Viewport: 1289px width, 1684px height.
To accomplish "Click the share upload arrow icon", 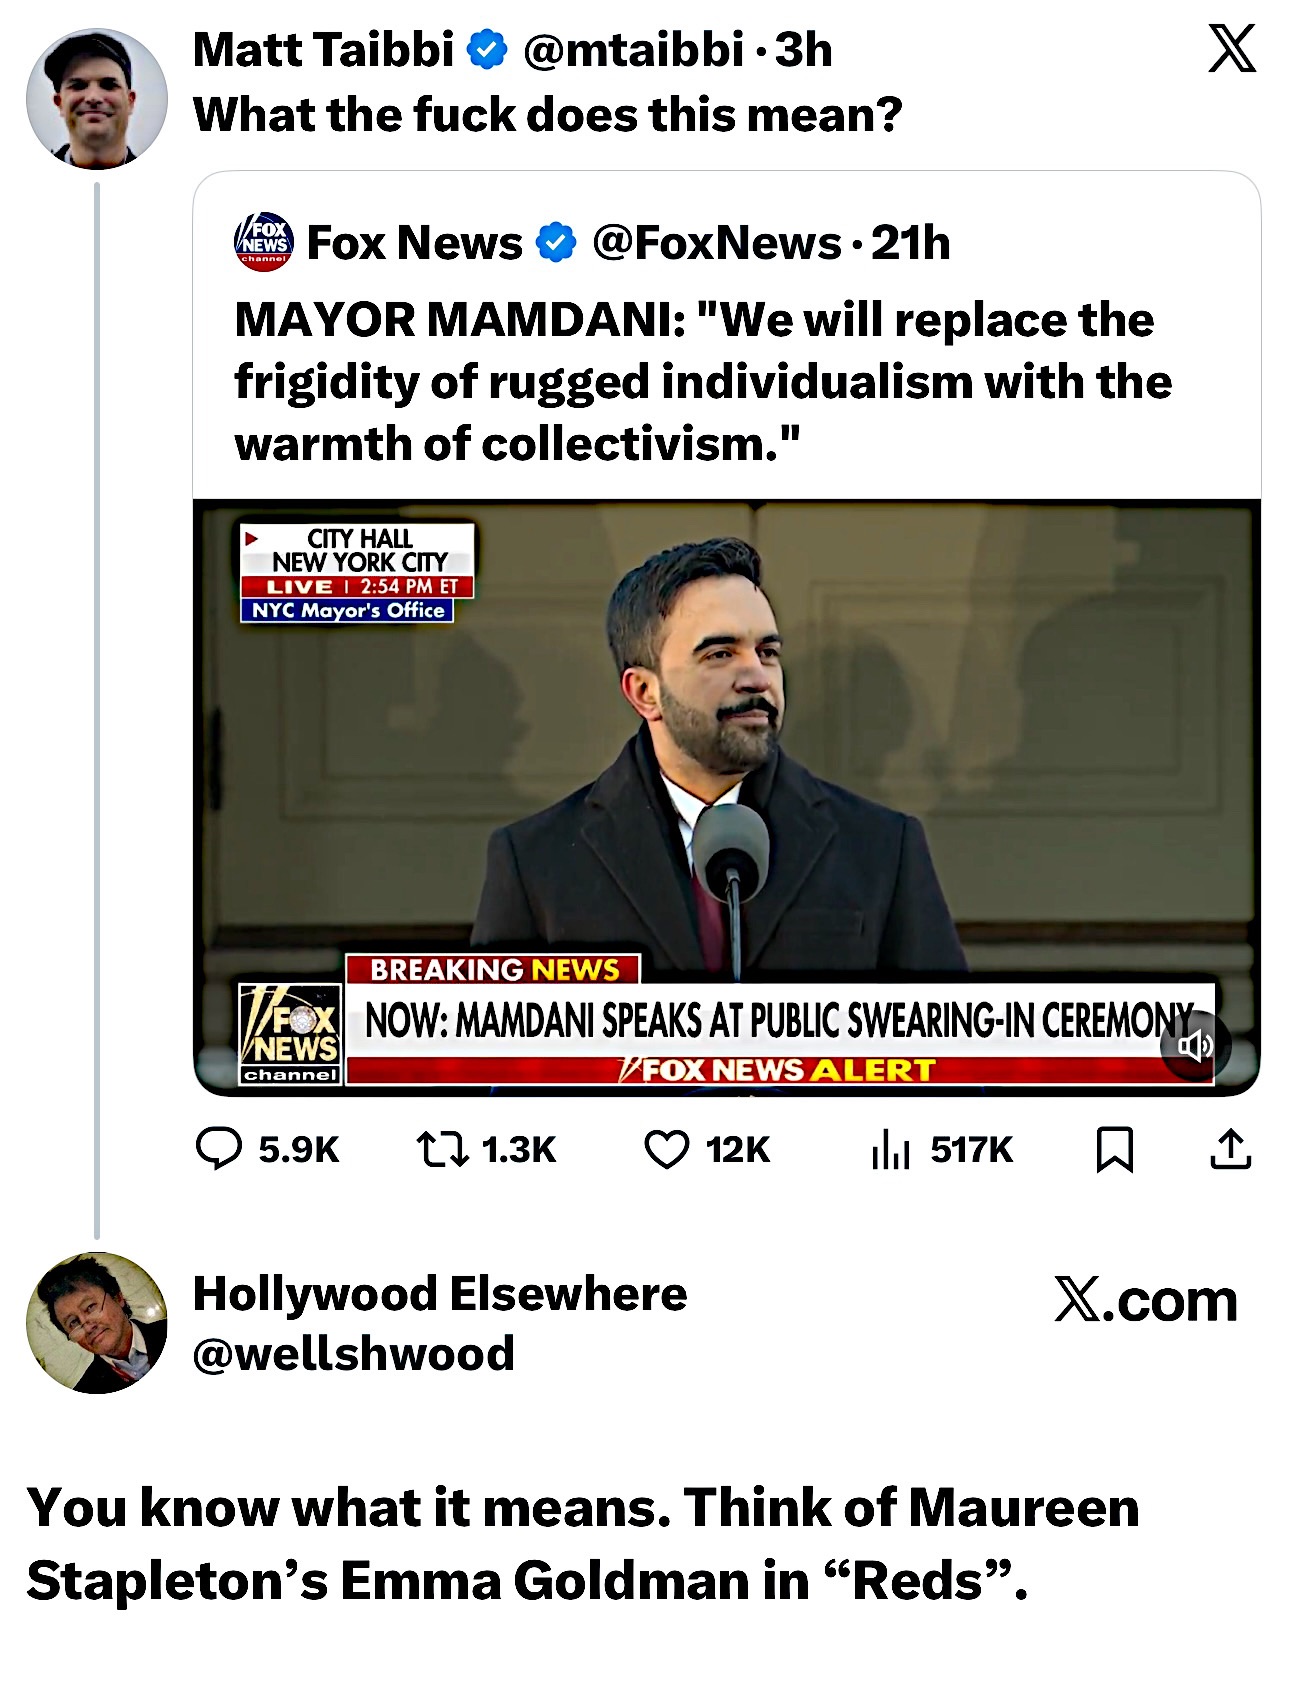I will click(1230, 1149).
